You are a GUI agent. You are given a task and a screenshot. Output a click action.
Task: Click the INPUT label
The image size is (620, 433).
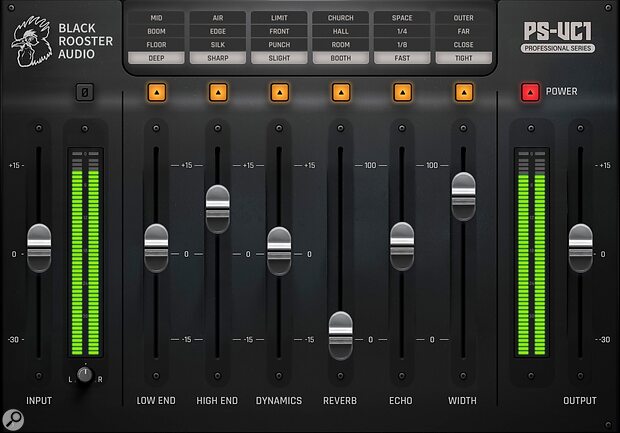[x=39, y=401]
